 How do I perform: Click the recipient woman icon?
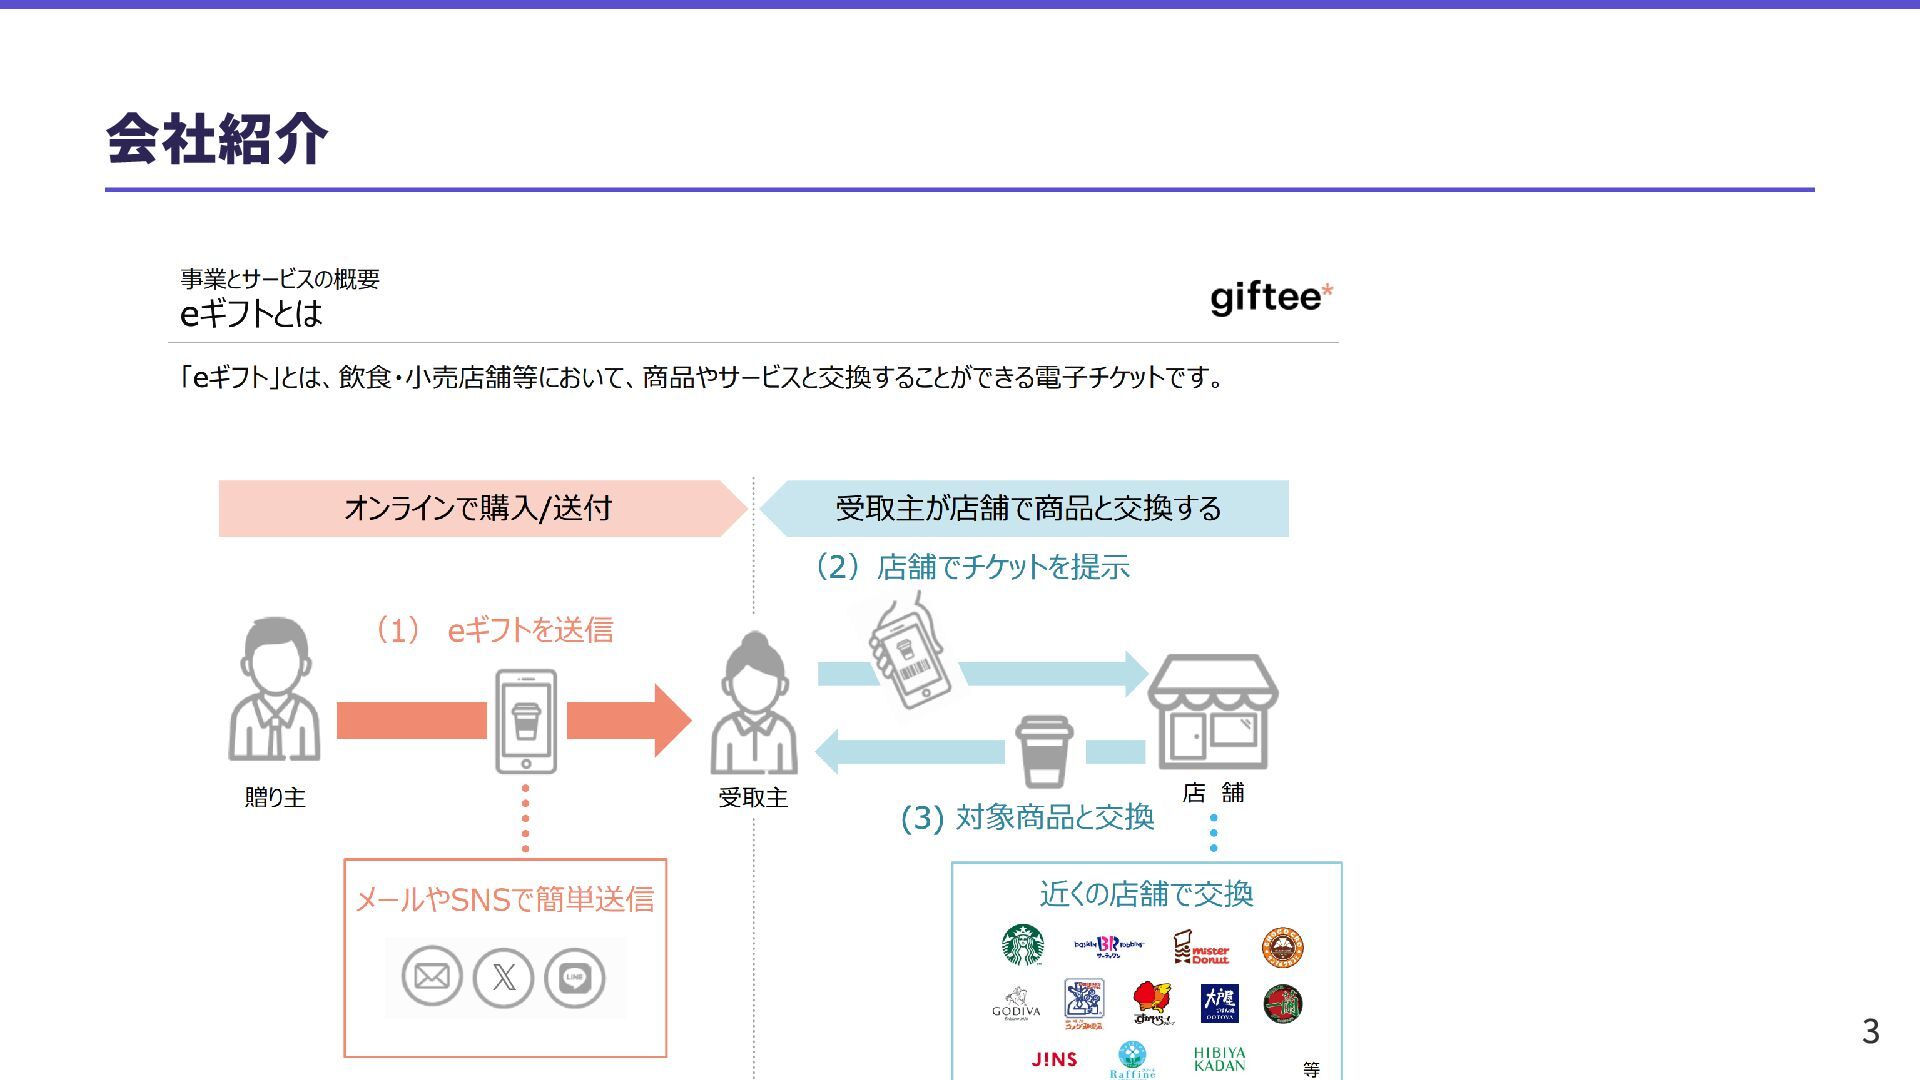[754, 704]
